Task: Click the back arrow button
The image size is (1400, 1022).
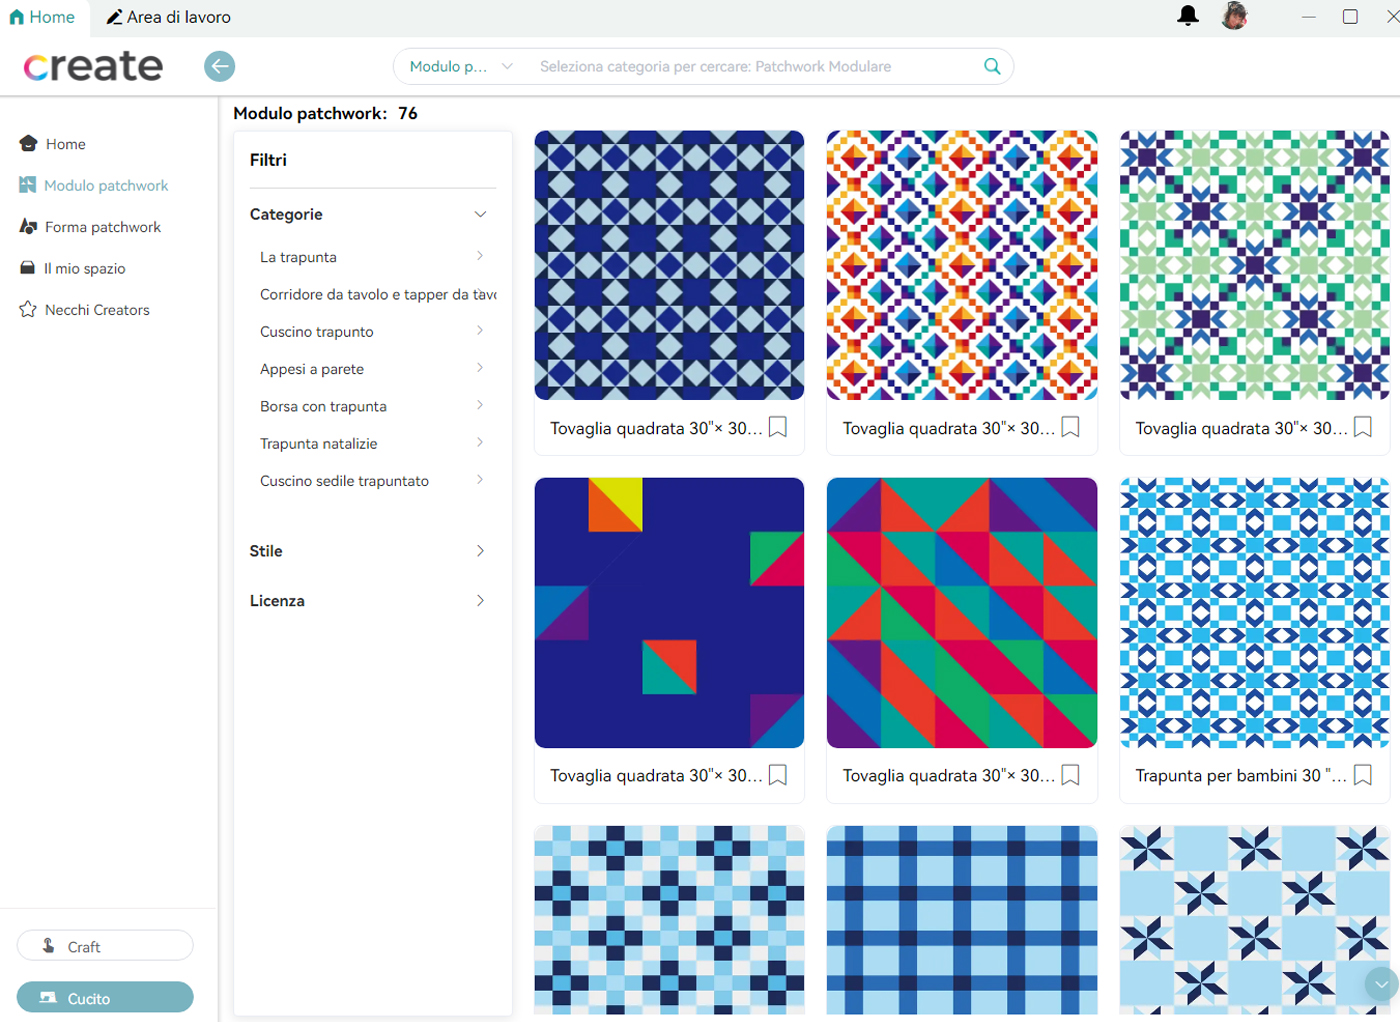Action: (219, 66)
